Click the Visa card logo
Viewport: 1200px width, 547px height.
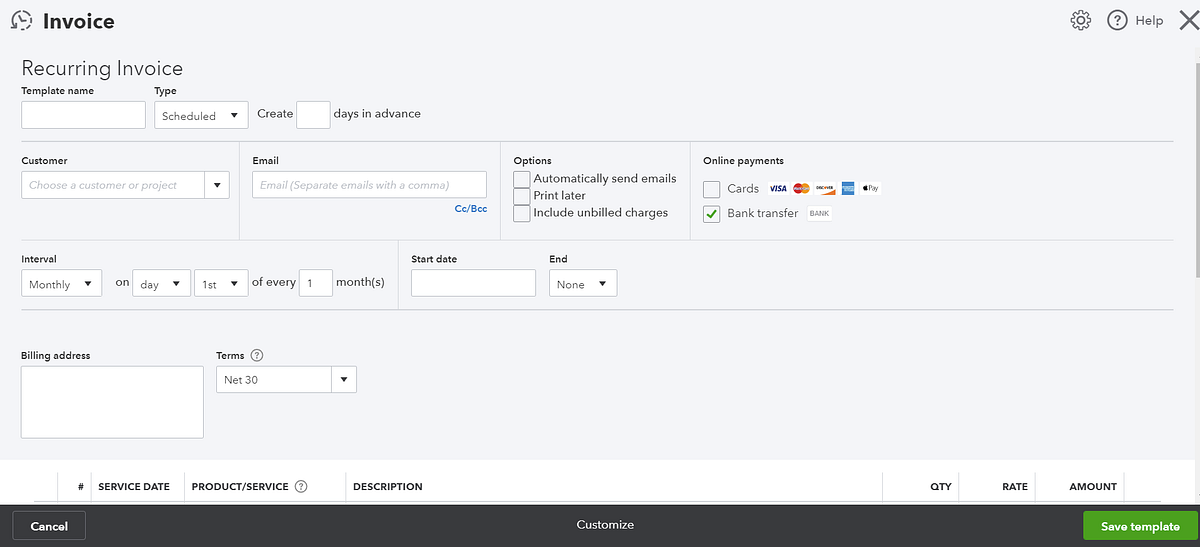point(778,188)
